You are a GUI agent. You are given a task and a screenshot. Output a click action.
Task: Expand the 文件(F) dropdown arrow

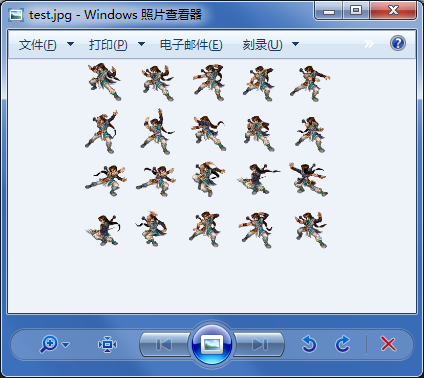coord(70,44)
